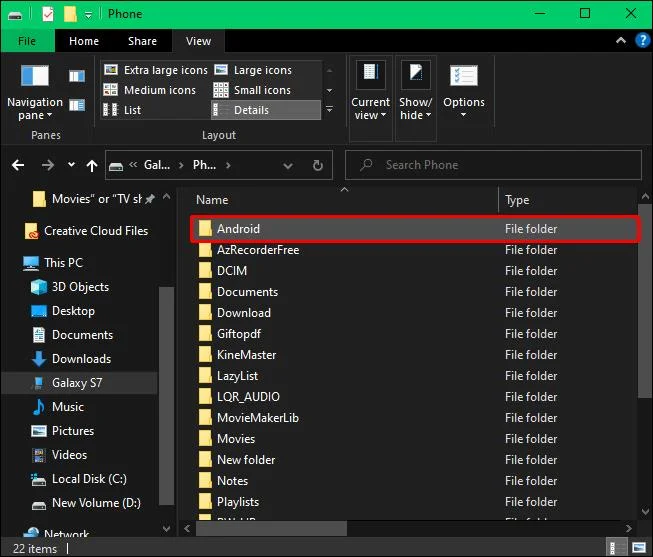Toggle the Preview pane icon
The image size is (653, 557).
point(77,76)
